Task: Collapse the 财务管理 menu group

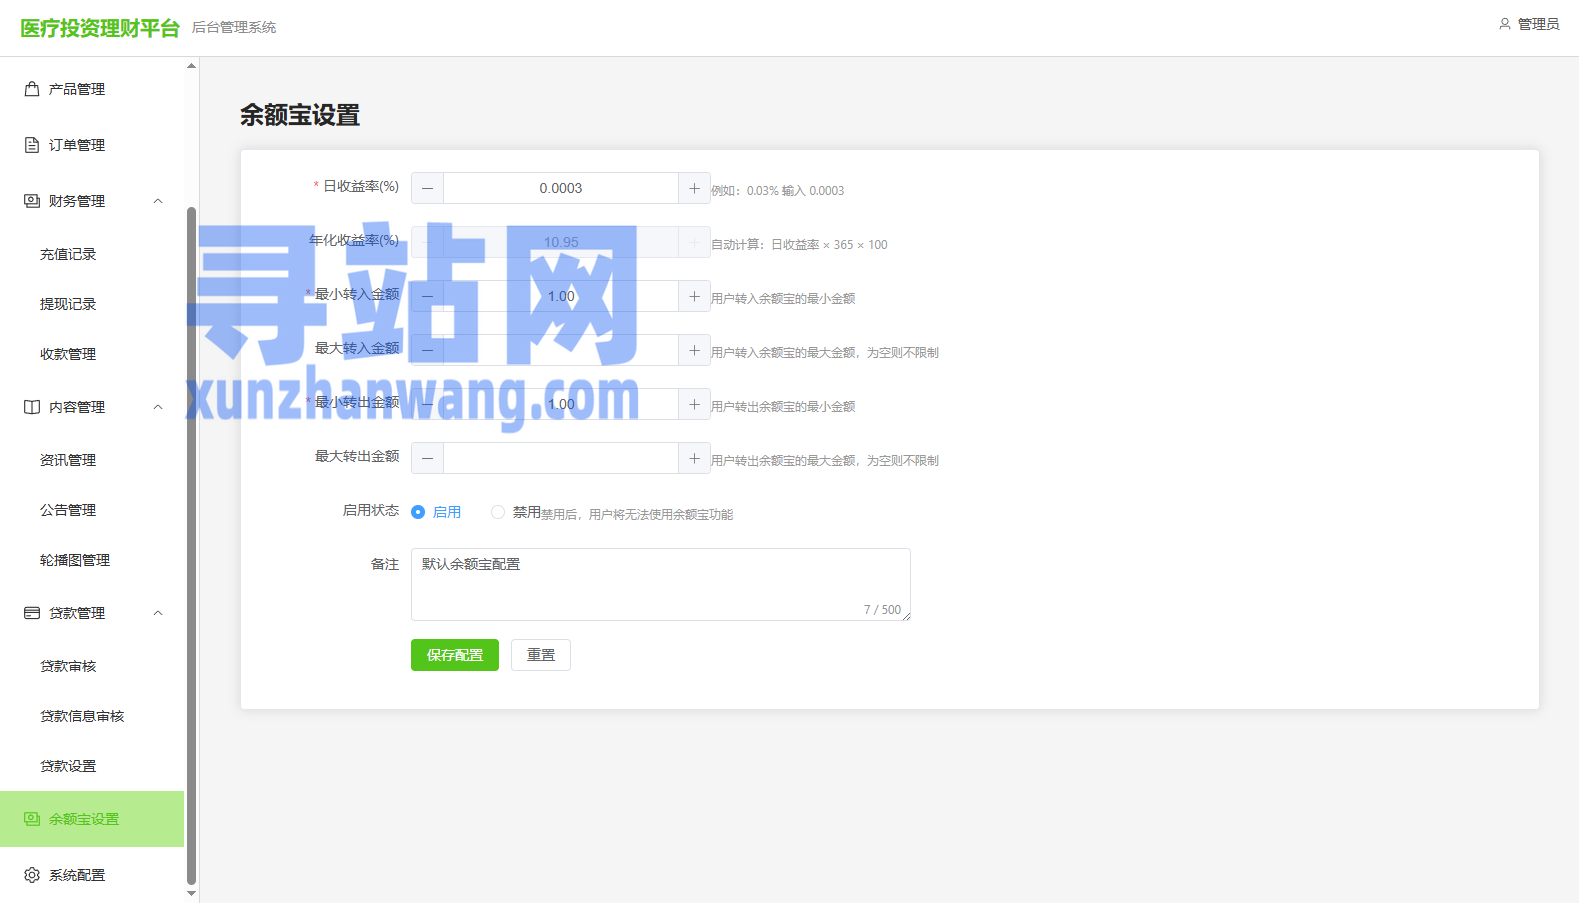Action: coord(158,201)
